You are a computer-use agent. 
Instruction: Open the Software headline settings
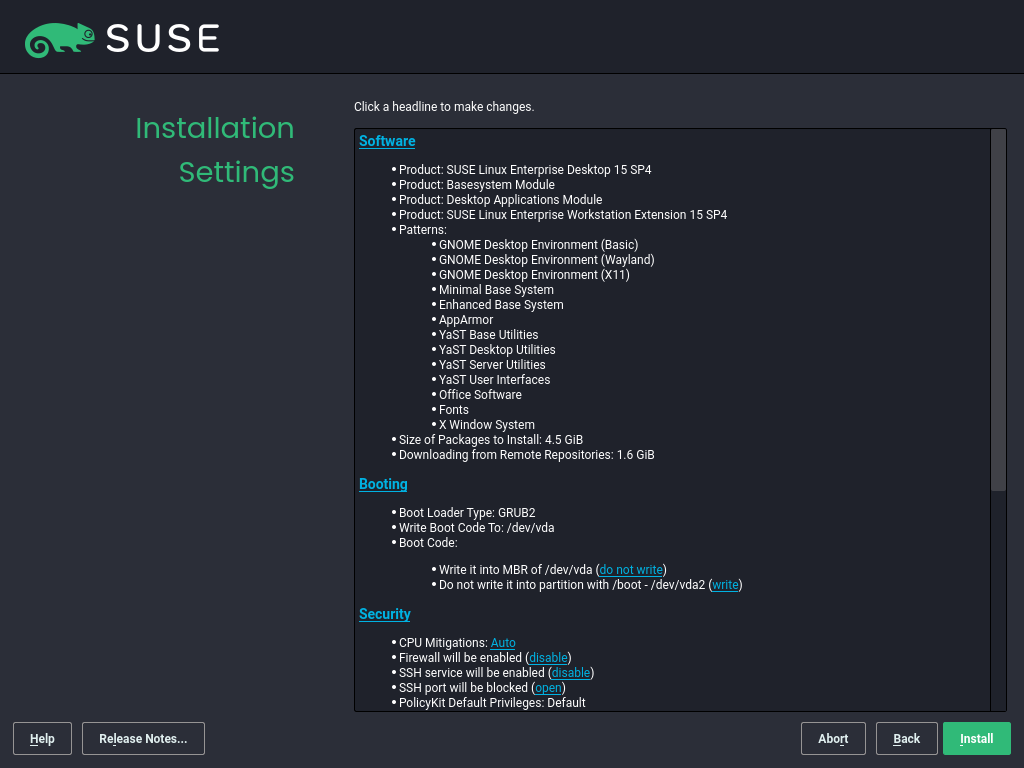tap(387, 141)
